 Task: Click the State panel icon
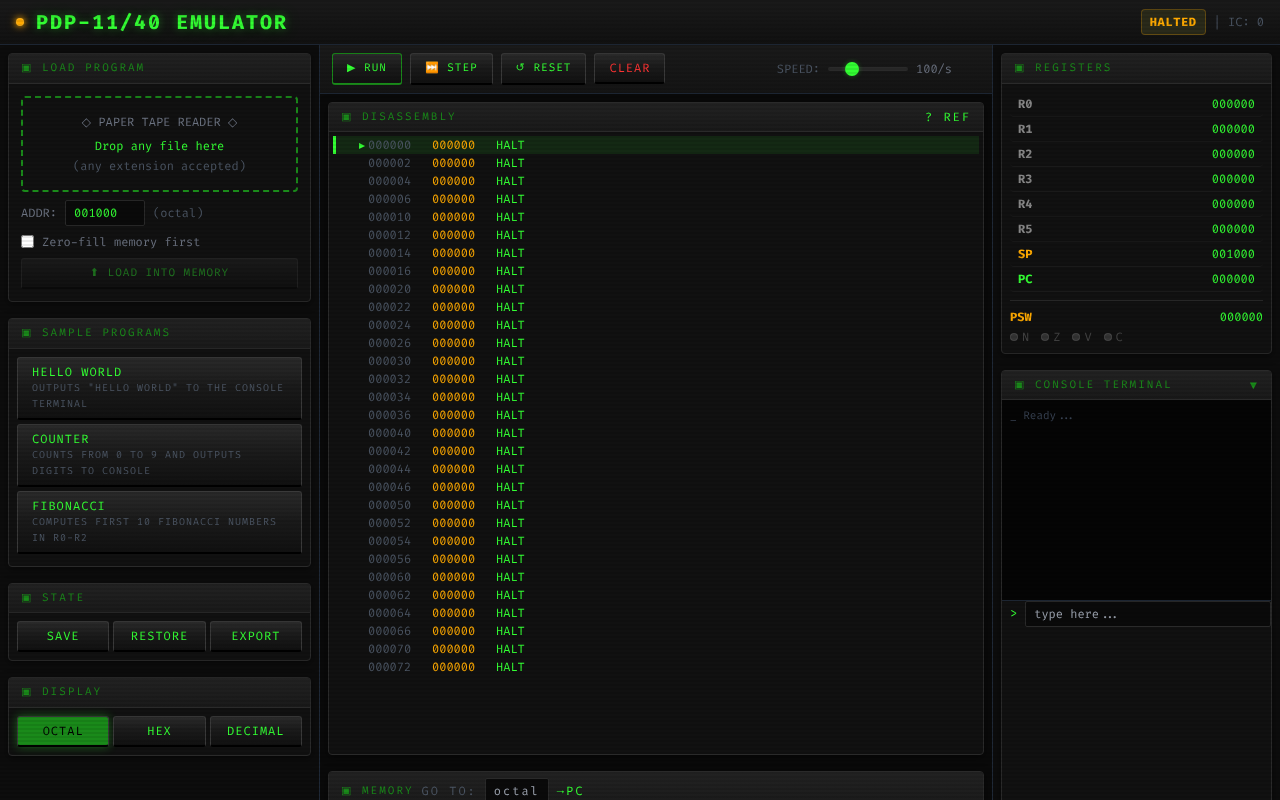point(27,598)
